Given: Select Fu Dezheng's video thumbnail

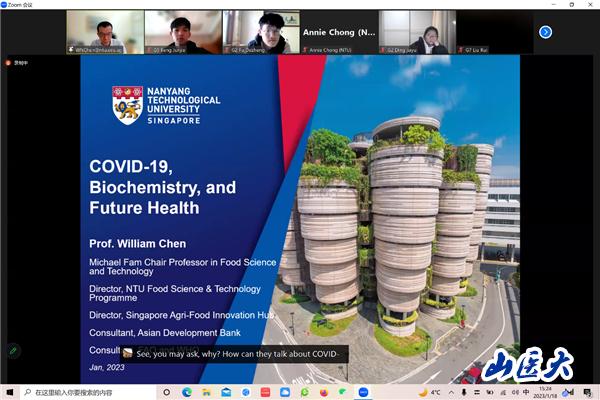Looking at the screenshot, I should (x=260, y=32).
